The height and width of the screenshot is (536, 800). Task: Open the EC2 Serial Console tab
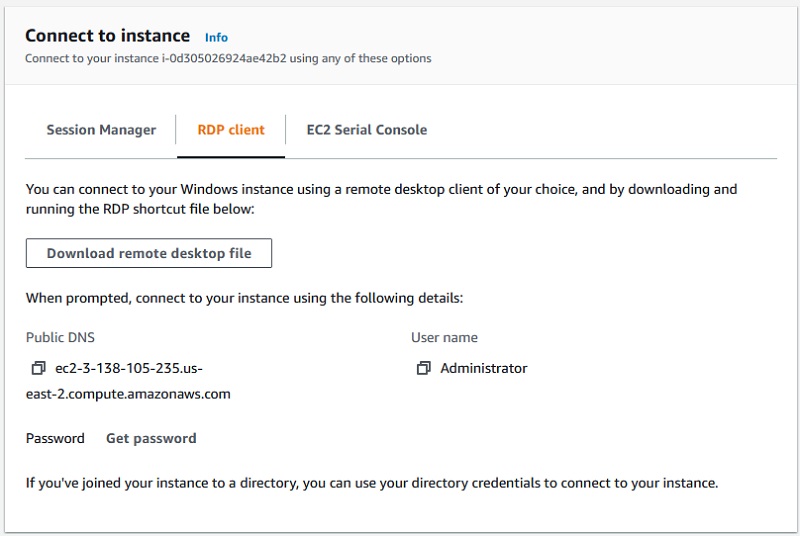[x=366, y=130]
